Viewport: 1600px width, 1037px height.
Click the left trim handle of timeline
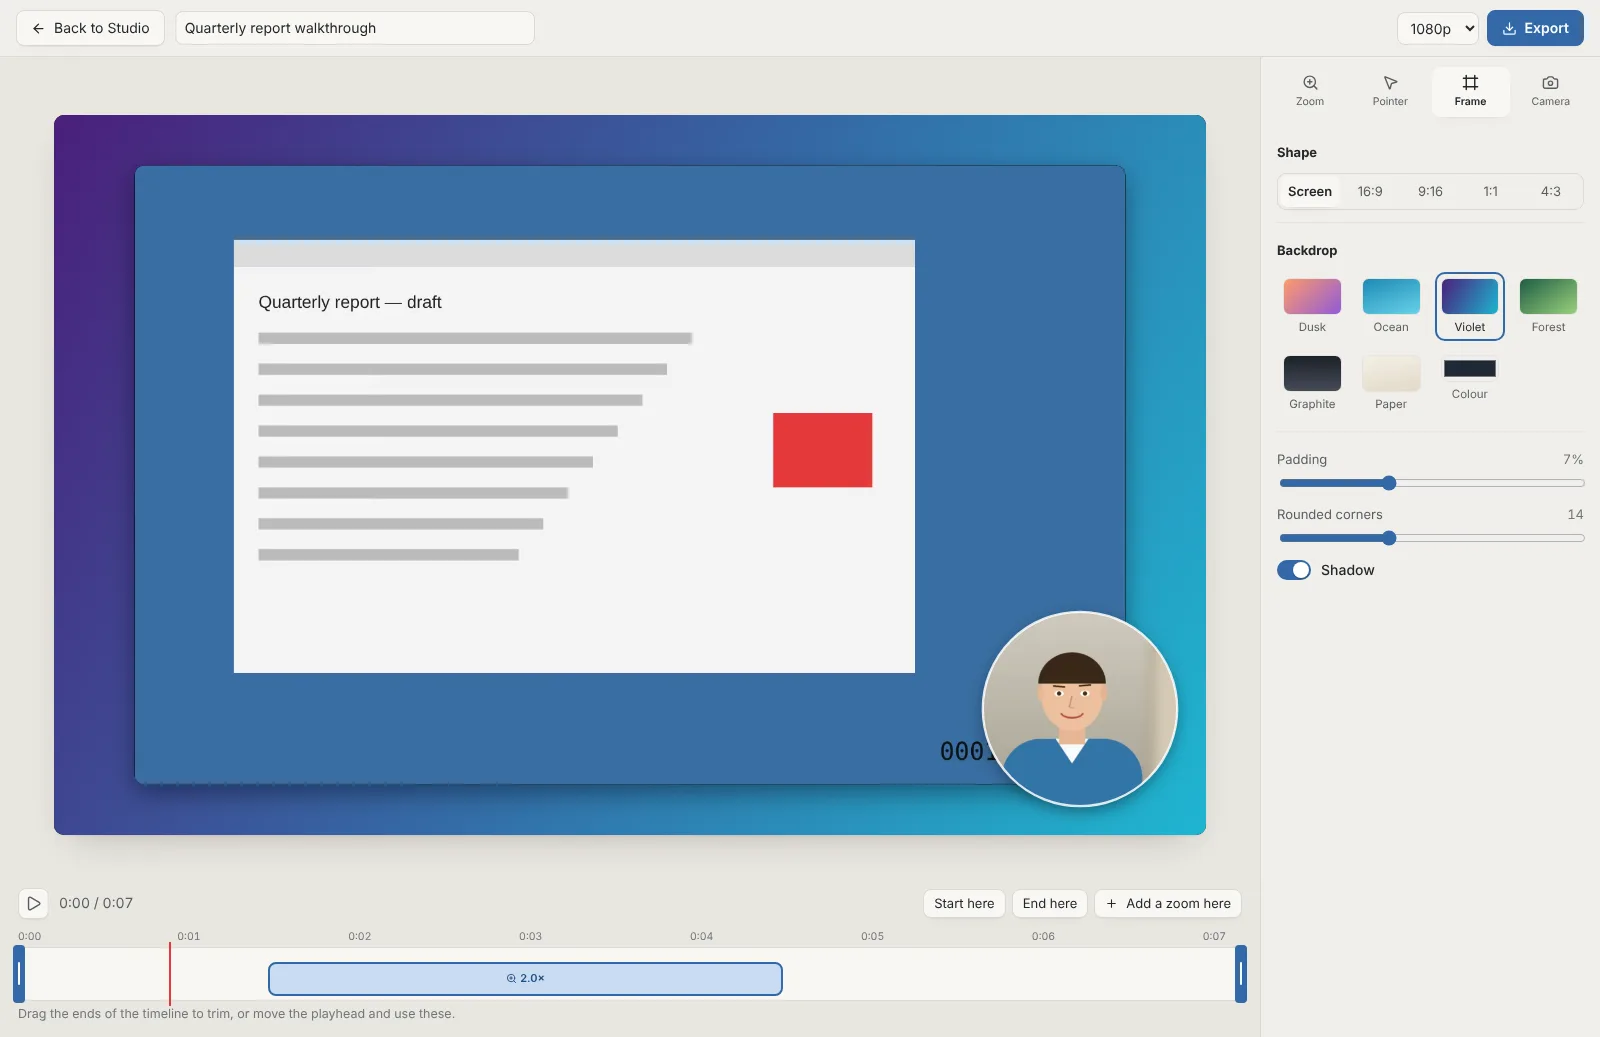[x=19, y=973]
